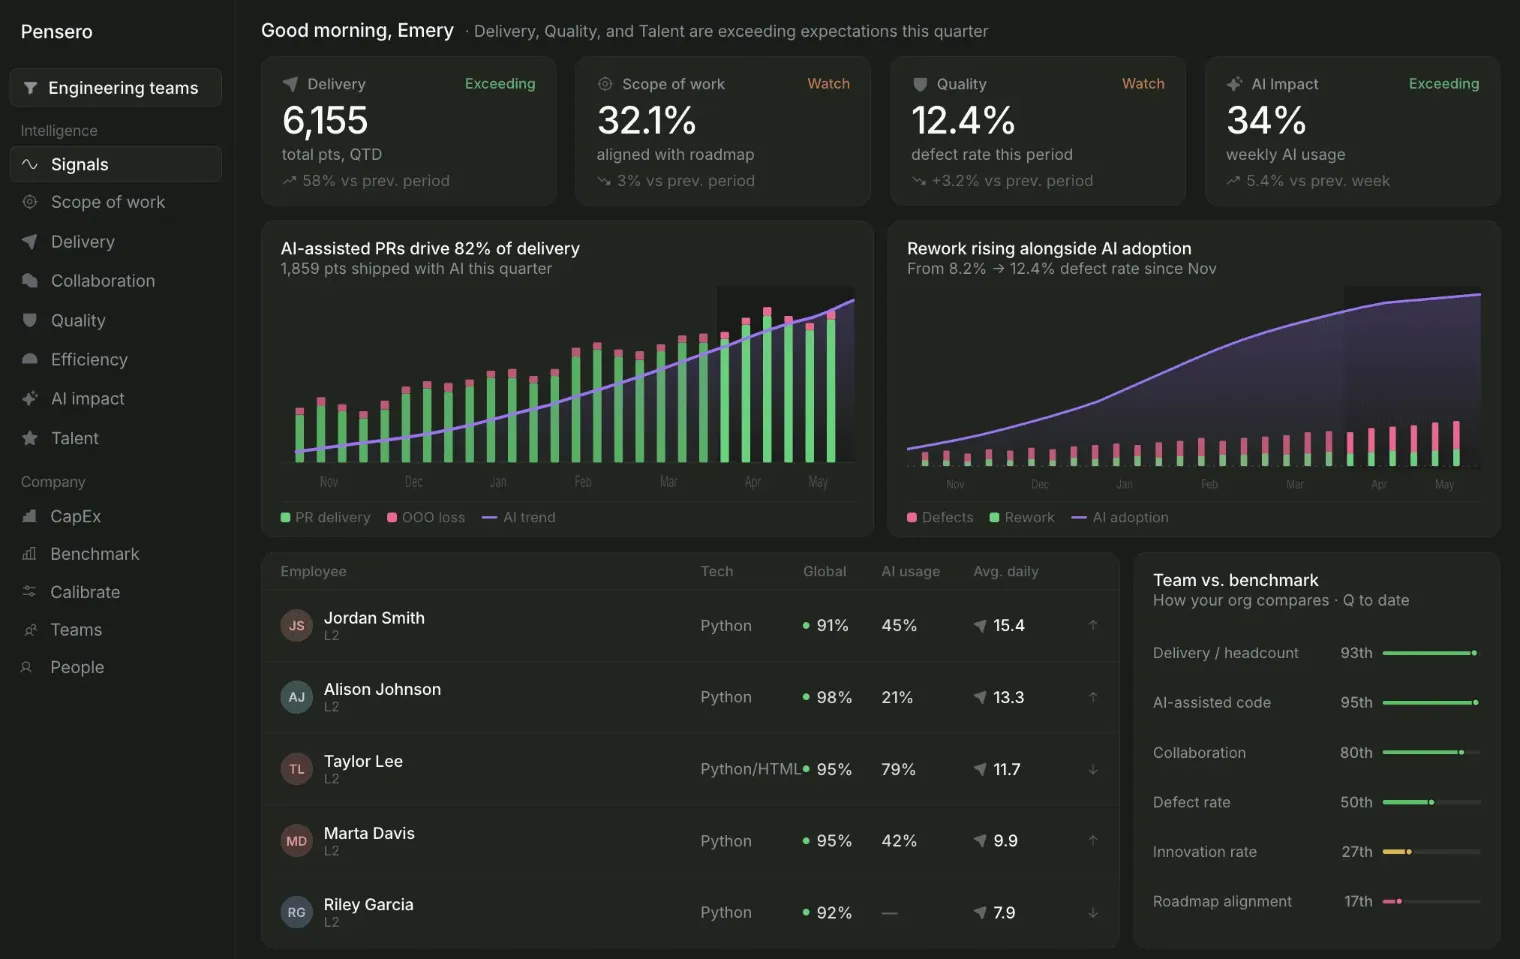This screenshot has height=959, width=1520.
Task: Click the filter funnel icon beside Engineering teams
Action: pyautogui.click(x=30, y=88)
